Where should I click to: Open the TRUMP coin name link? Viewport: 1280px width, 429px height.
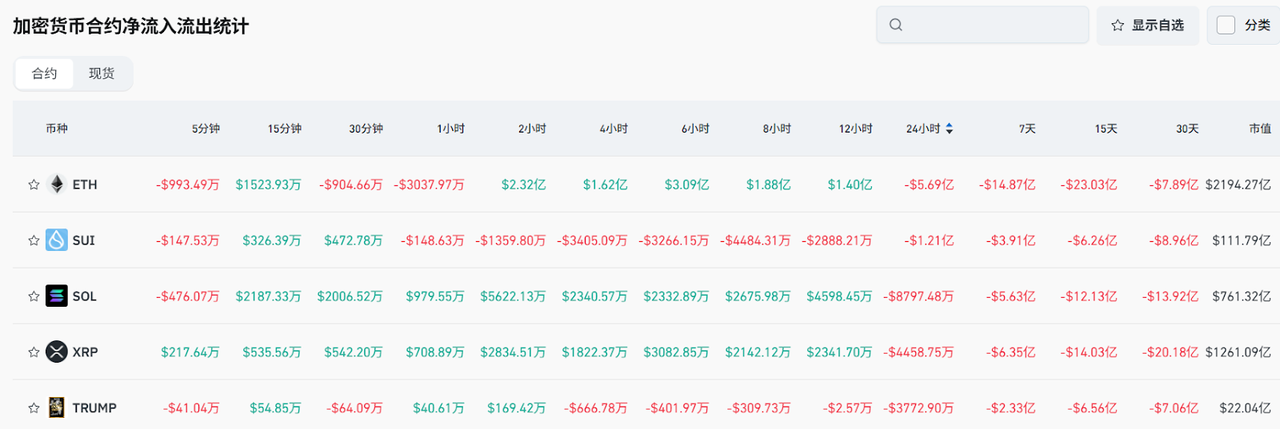tap(94, 408)
